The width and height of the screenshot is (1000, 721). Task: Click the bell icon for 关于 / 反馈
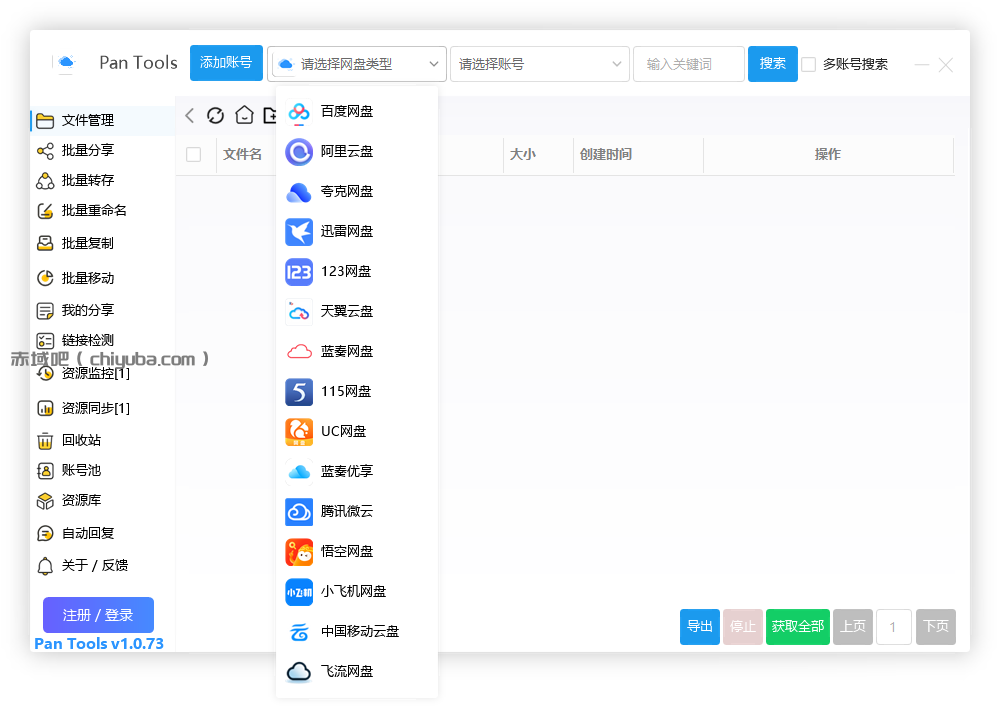[45, 566]
